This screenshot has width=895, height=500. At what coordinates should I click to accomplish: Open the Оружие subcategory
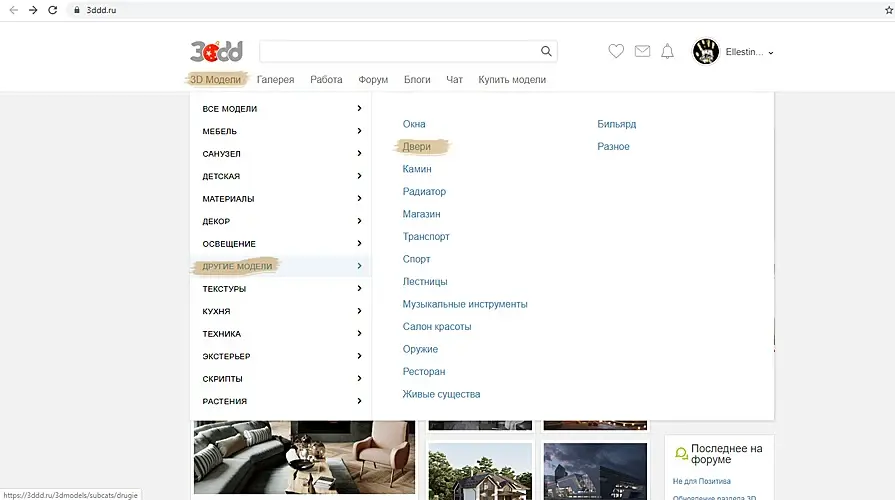(x=420, y=349)
